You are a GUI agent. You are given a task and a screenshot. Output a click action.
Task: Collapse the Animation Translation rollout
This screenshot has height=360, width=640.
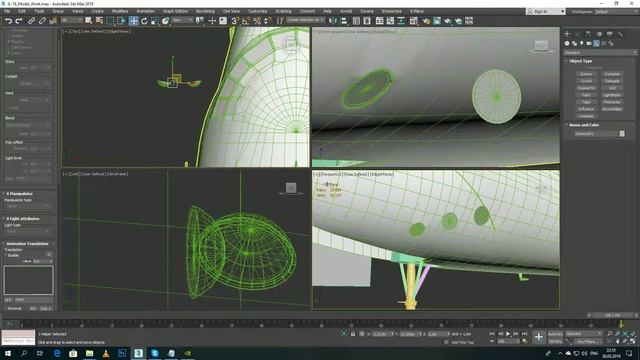coord(27,244)
